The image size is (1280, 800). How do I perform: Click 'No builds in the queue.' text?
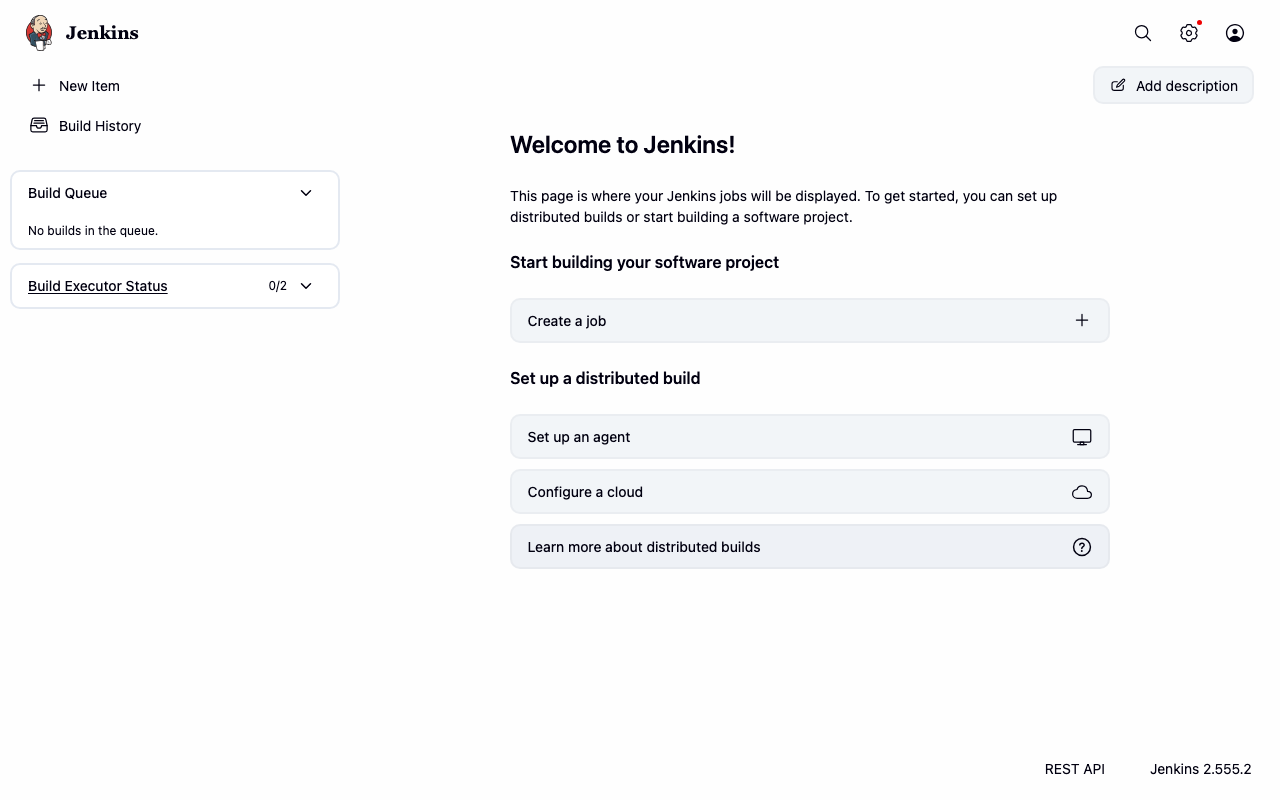pyautogui.click(x=93, y=231)
